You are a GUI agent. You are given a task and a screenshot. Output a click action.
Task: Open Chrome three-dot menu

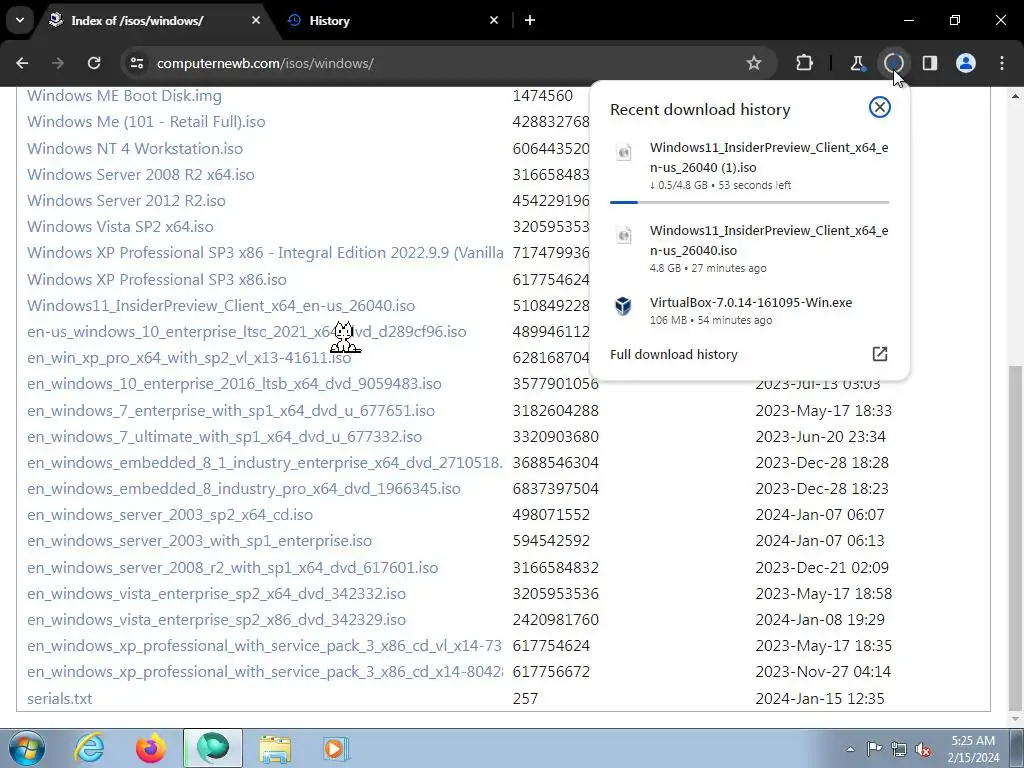coord(1002,63)
